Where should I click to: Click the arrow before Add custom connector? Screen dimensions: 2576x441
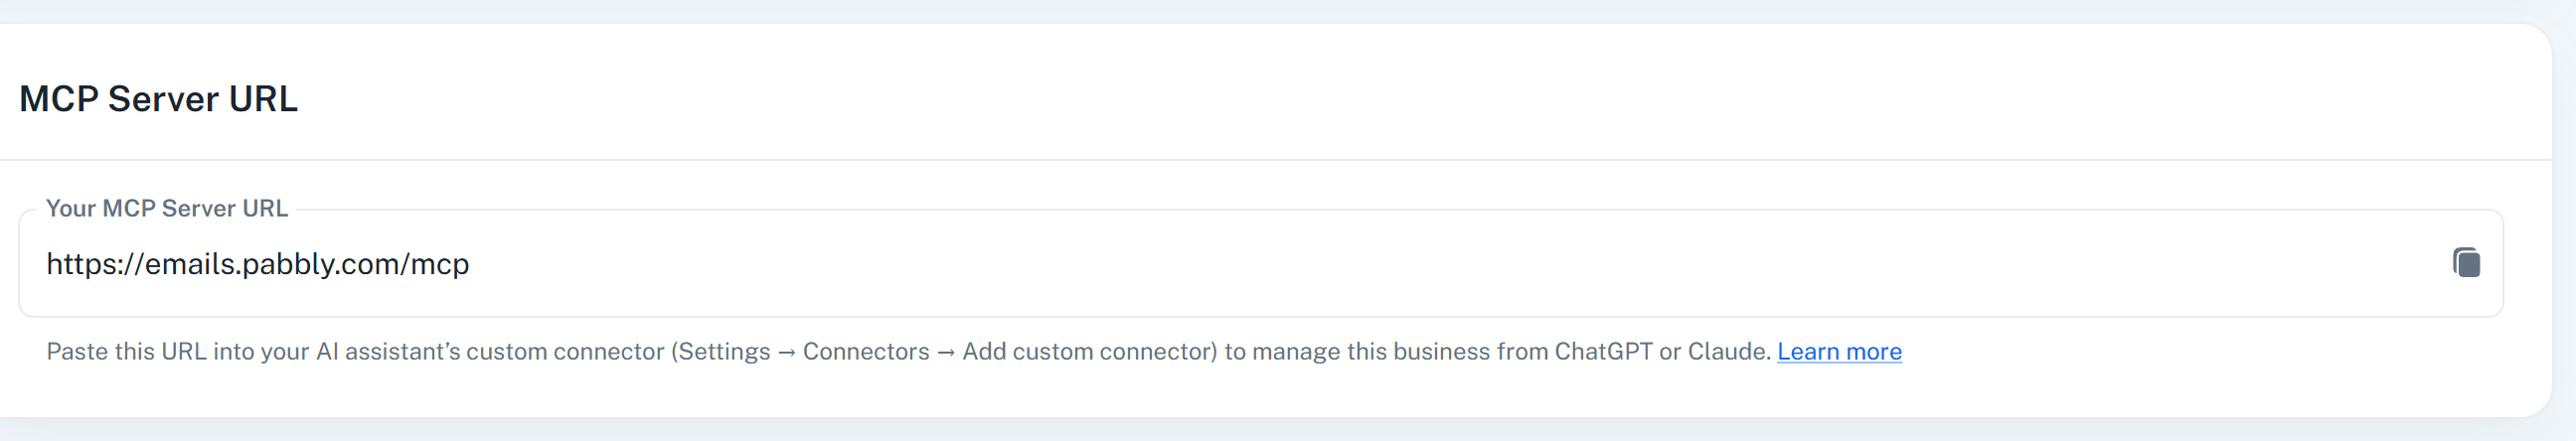click(946, 353)
